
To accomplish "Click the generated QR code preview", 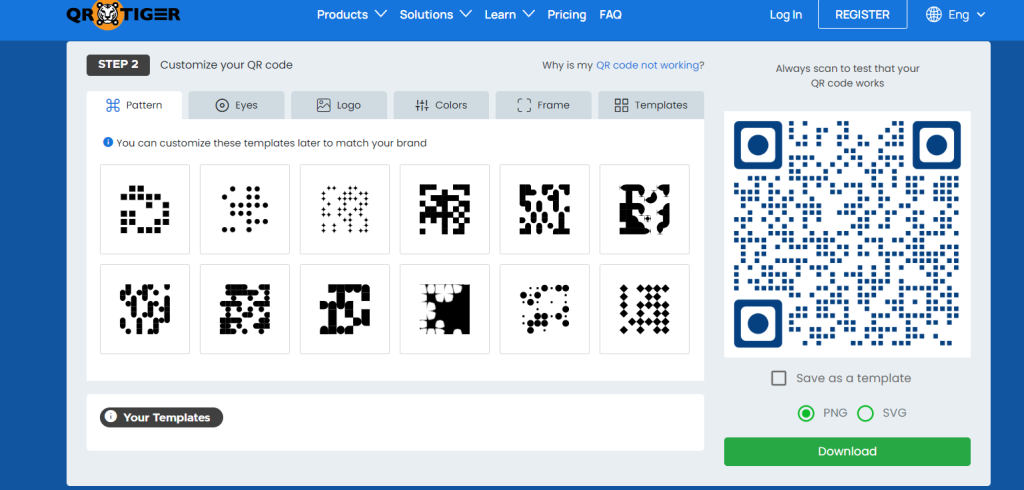I will [847, 234].
